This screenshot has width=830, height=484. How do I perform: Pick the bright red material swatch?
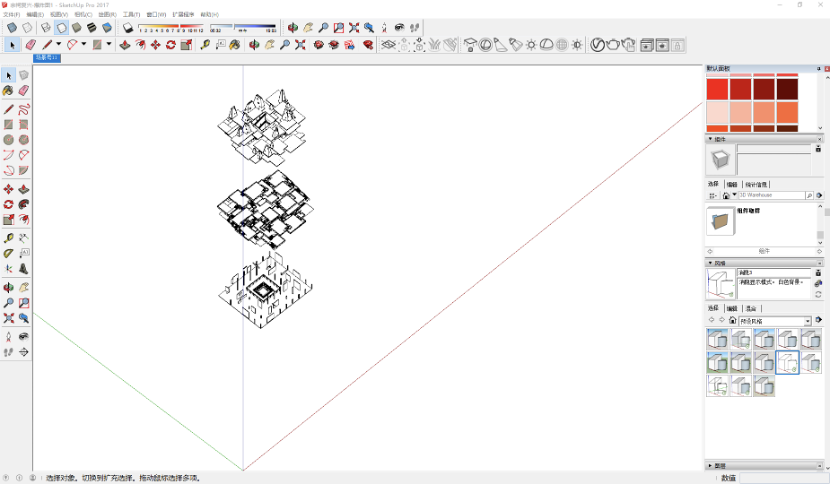(717, 89)
